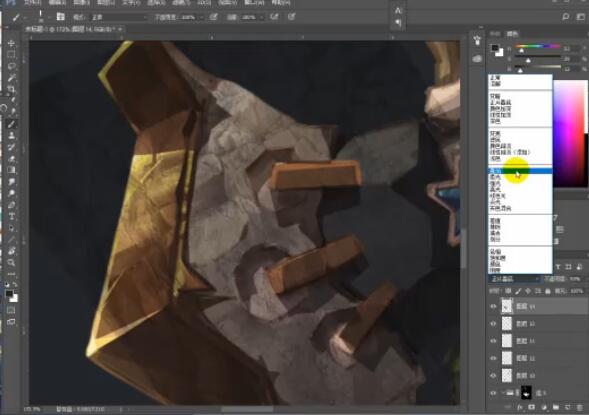Image resolution: width=589 pixels, height=415 pixels.
Task: Close the document tab
Action: 120,29
